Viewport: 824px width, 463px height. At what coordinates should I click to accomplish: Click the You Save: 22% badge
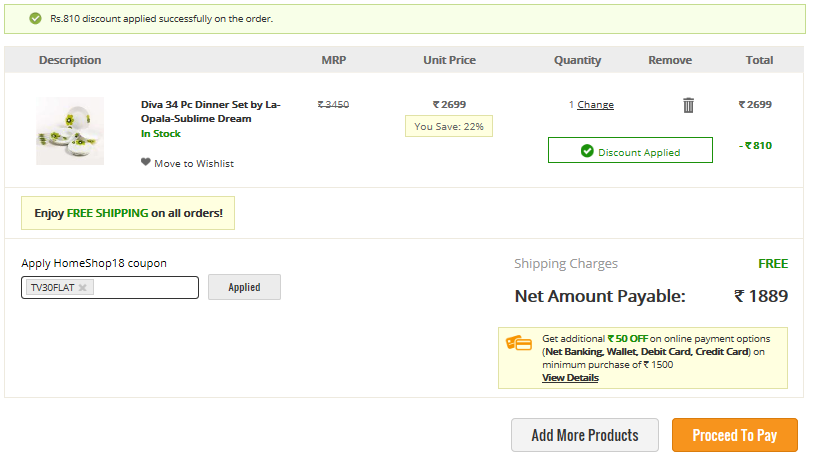coord(449,126)
